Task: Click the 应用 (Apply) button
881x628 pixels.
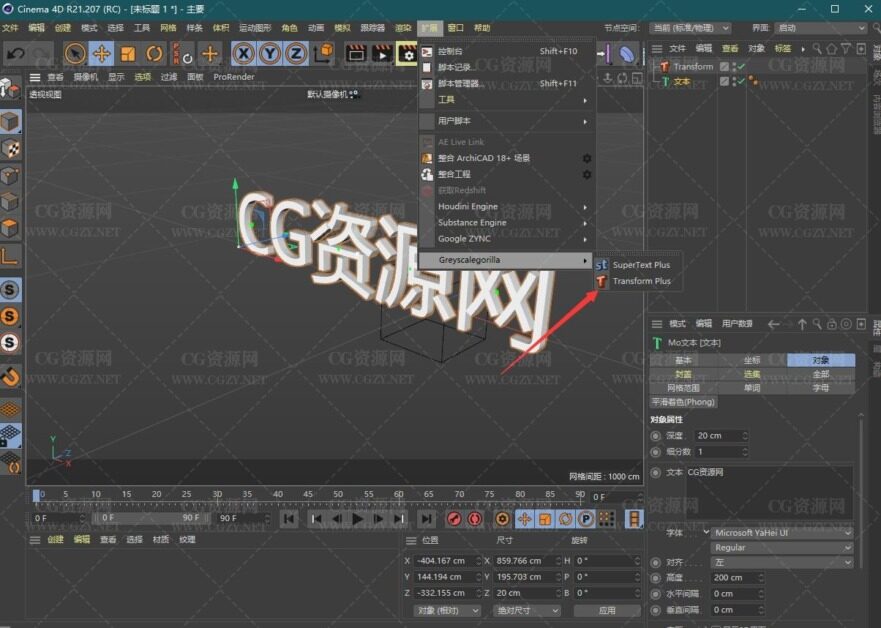Action: click(x=607, y=610)
